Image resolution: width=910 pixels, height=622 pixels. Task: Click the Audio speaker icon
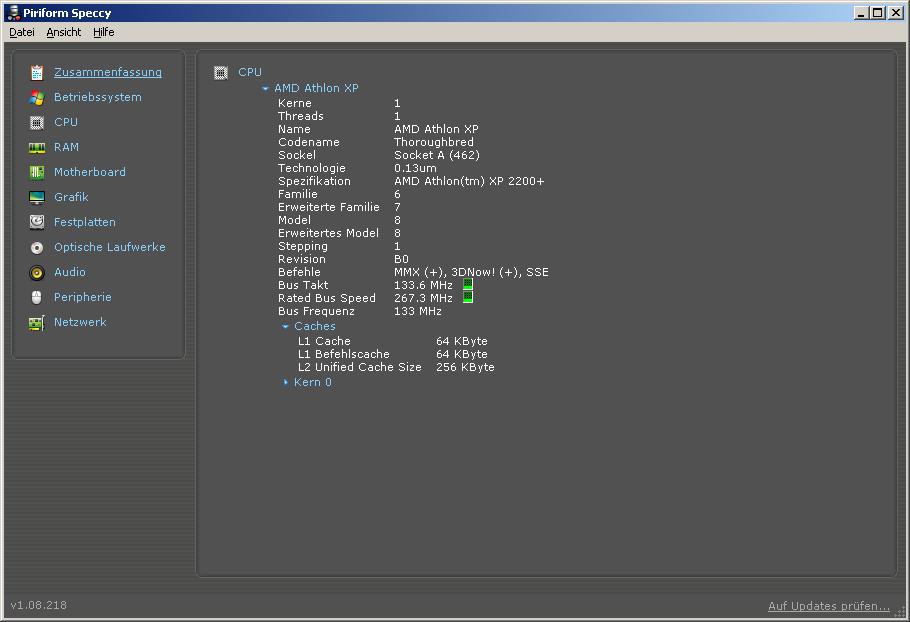point(37,273)
